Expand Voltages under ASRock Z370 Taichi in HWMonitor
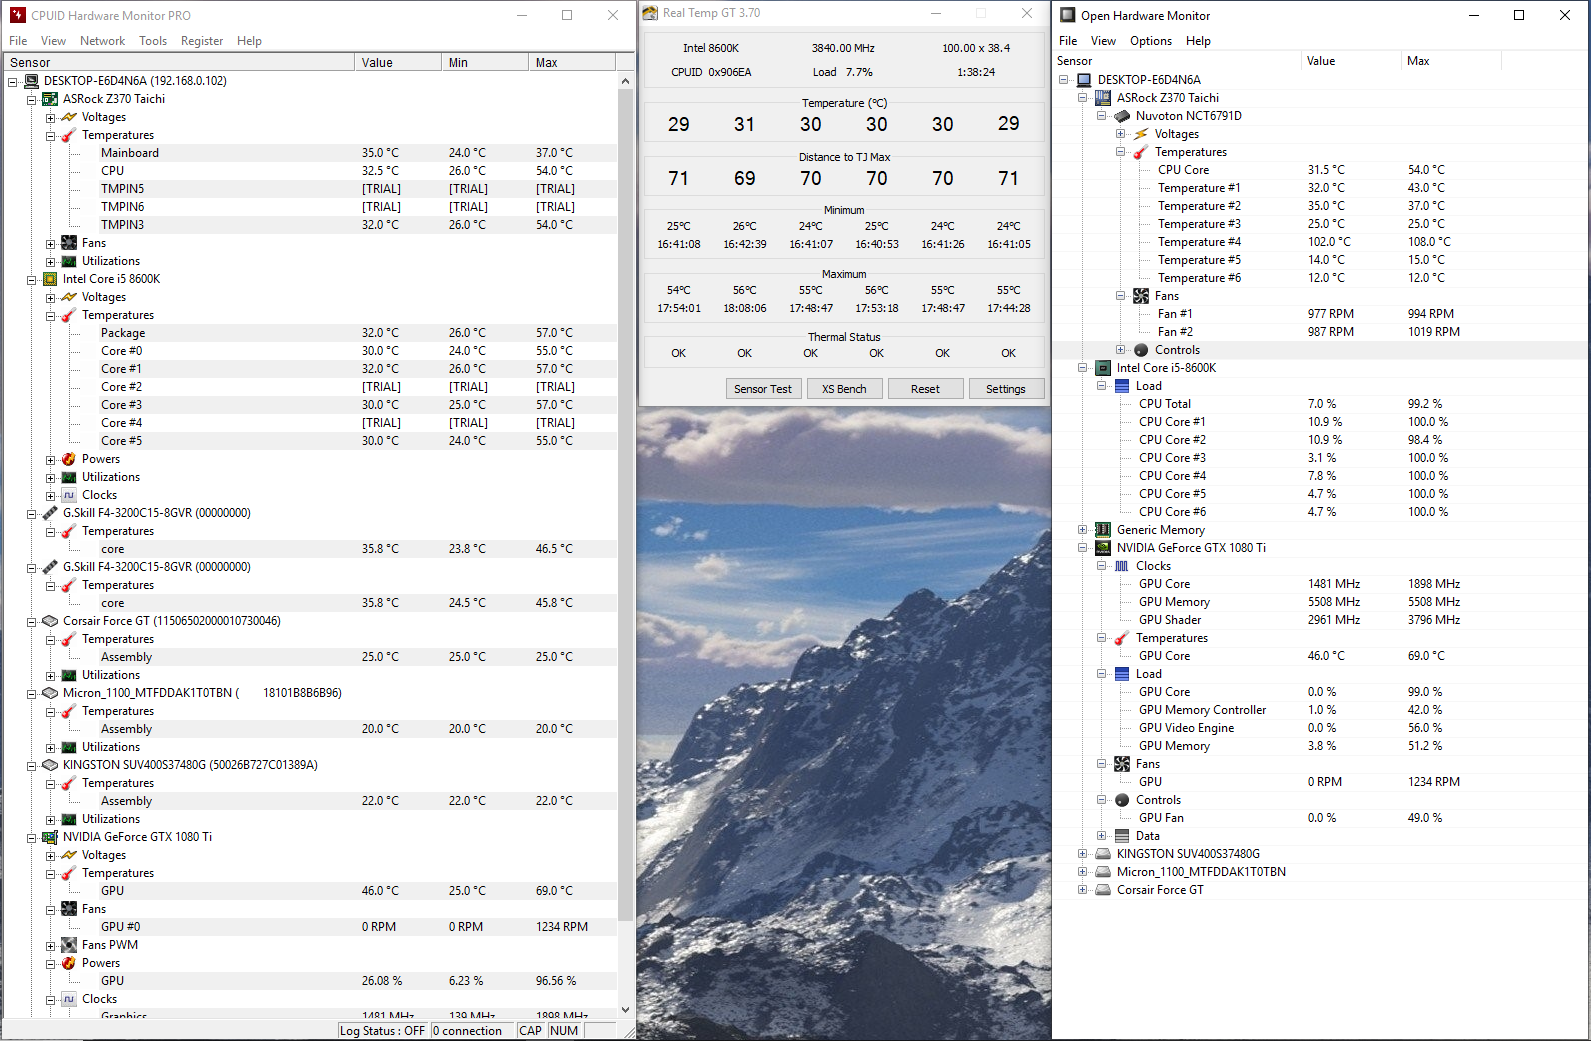This screenshot has height=1041, width=1591. point(50,117)
